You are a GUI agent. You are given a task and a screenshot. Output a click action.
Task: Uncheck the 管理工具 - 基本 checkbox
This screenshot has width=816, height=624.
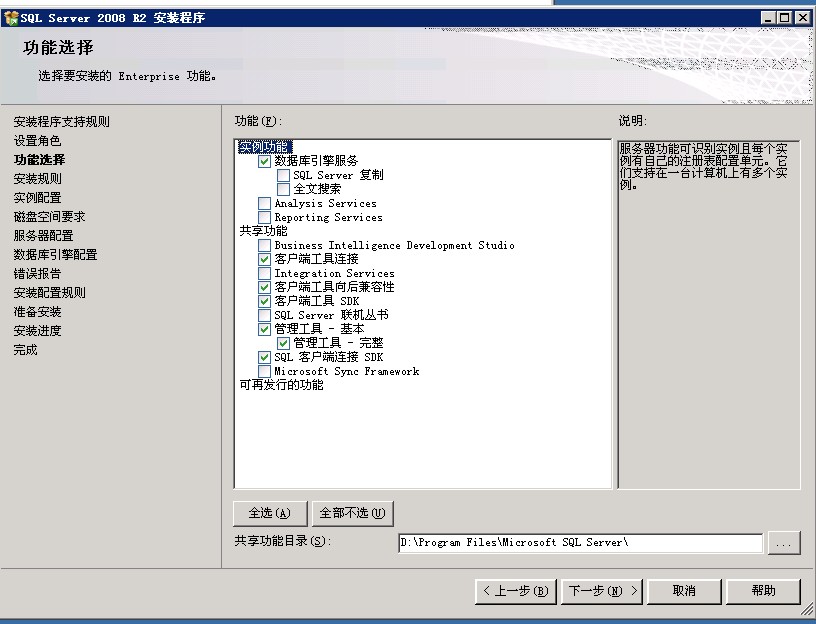pos(264,329)
